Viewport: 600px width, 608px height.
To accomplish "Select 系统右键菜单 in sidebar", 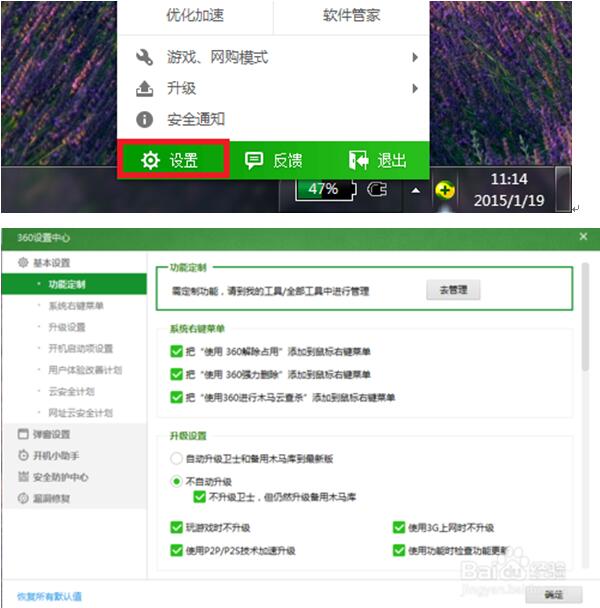I will [74, 306].
